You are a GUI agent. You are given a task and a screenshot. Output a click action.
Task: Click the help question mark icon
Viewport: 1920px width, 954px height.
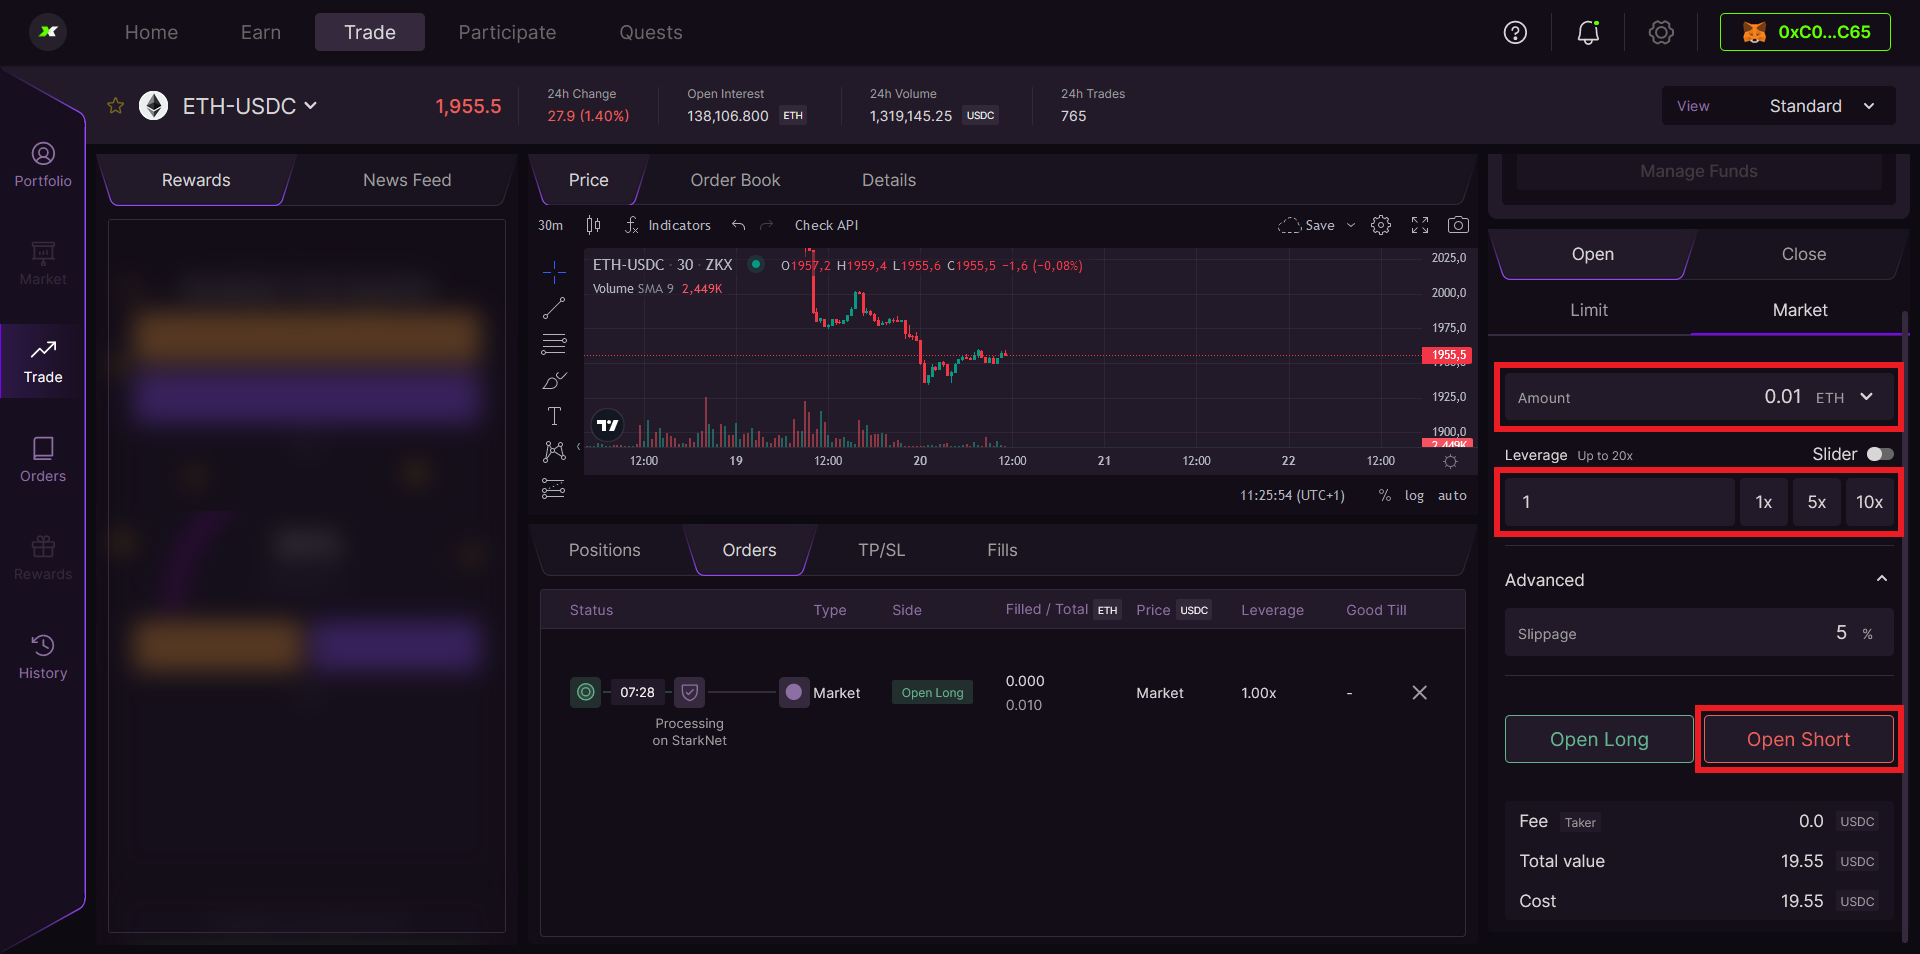(1515, 33)
